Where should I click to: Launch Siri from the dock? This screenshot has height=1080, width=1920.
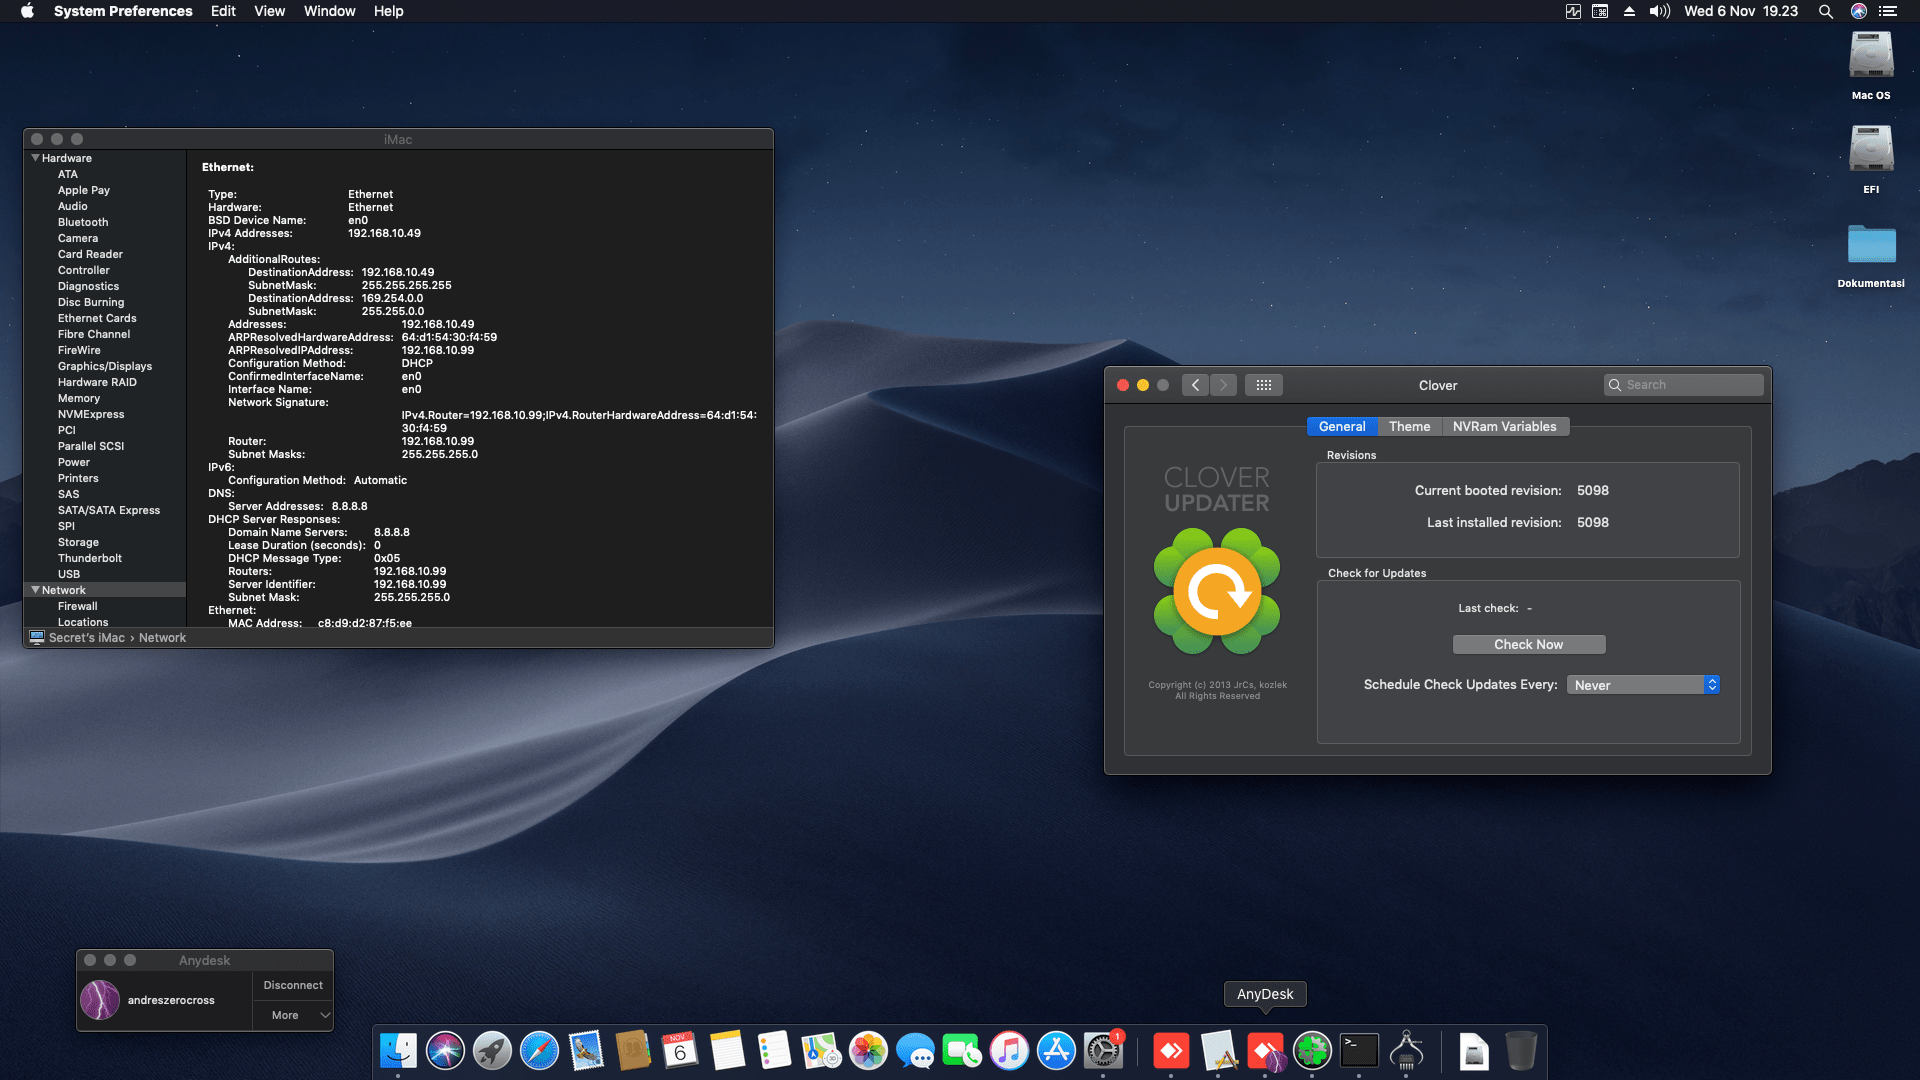tap(445, 1051)
